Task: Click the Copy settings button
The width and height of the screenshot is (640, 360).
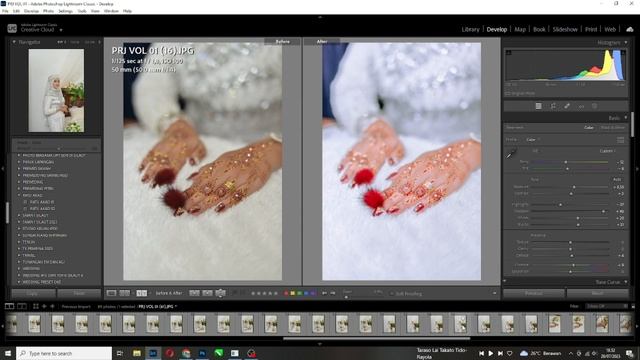Action: (33, 293)
